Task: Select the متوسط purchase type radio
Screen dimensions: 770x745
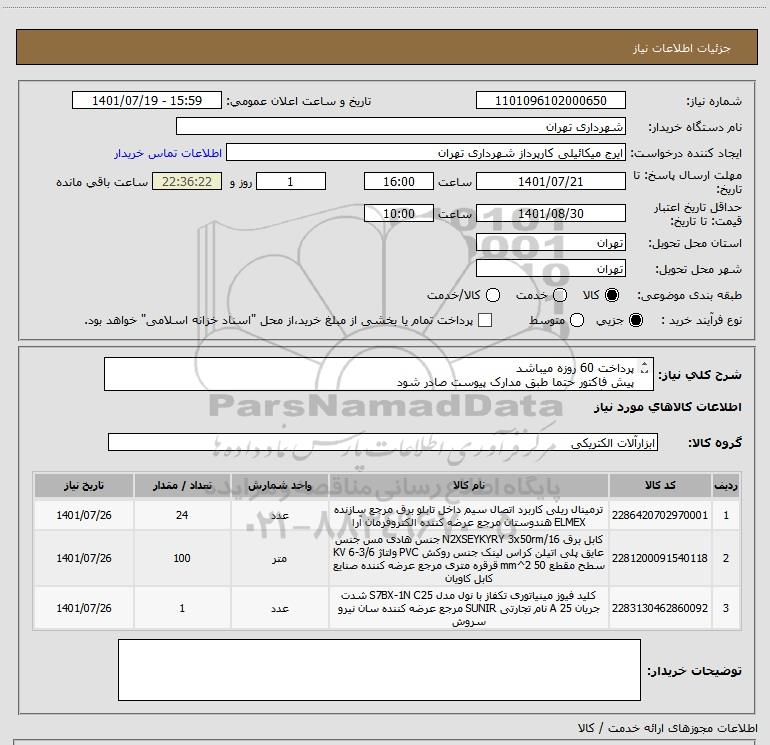Action: tap(577, 321)
